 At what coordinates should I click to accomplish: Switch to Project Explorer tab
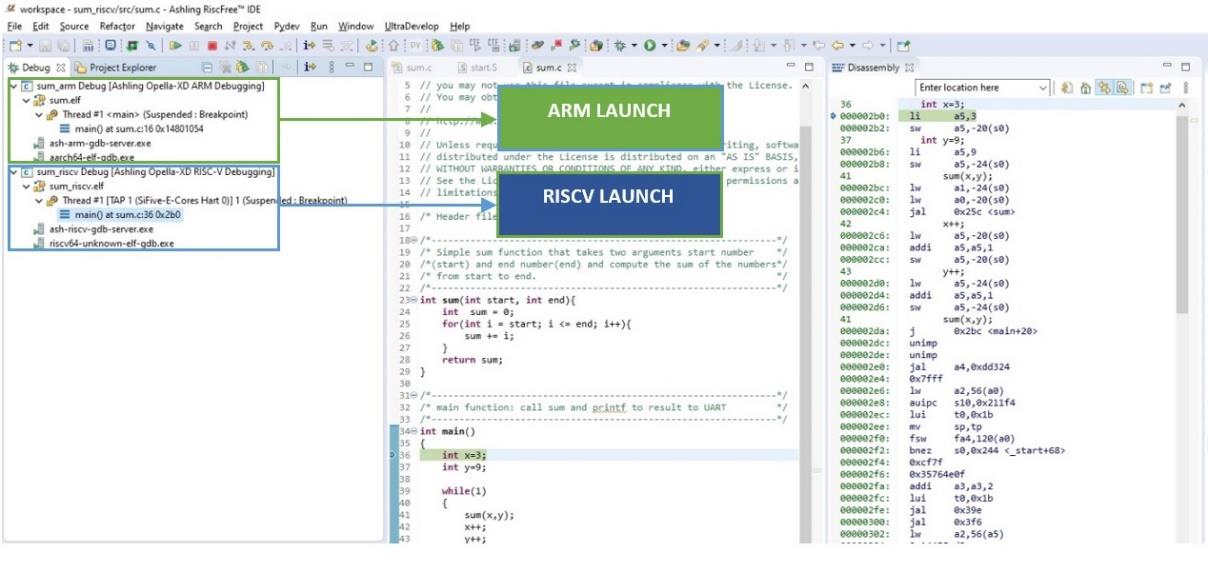point(115,67)
